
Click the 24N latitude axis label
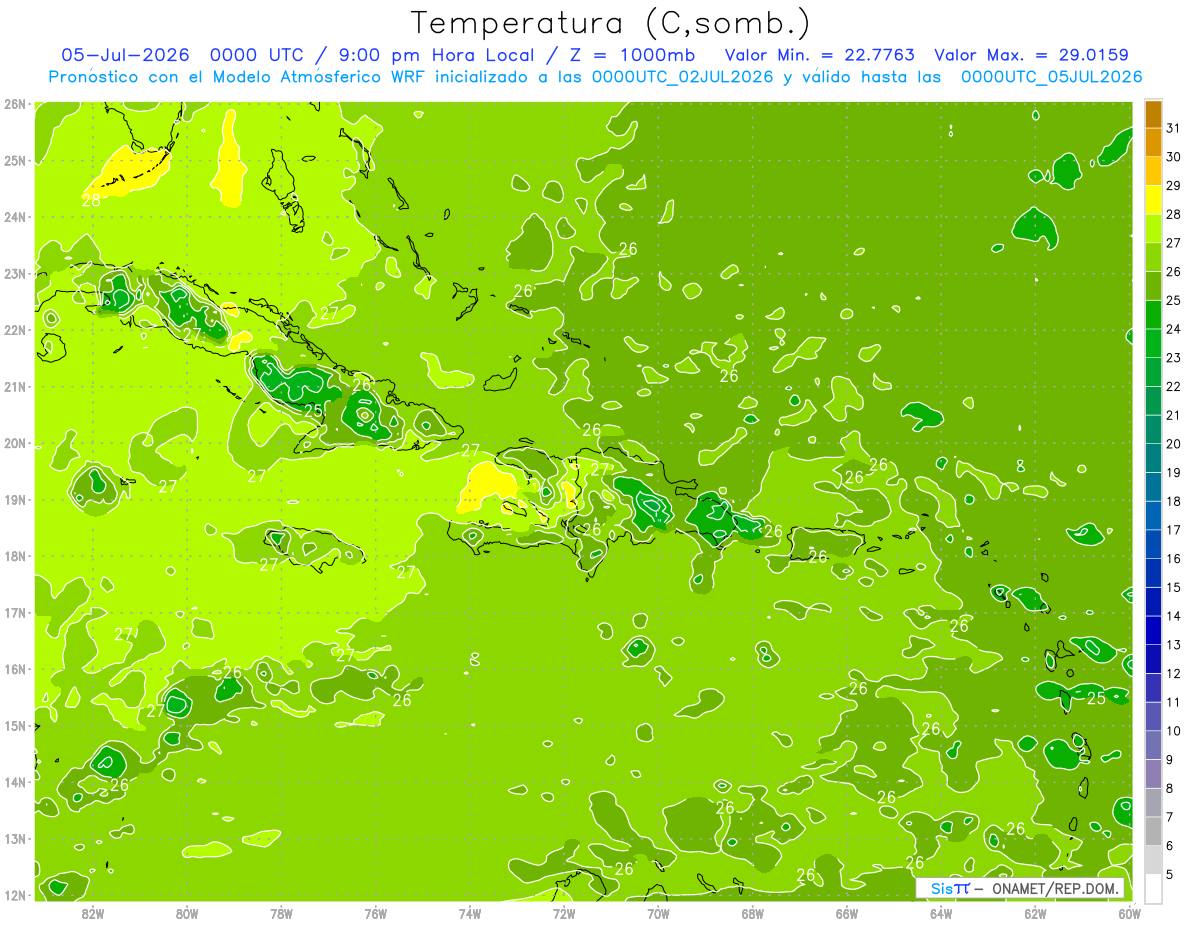14,217
